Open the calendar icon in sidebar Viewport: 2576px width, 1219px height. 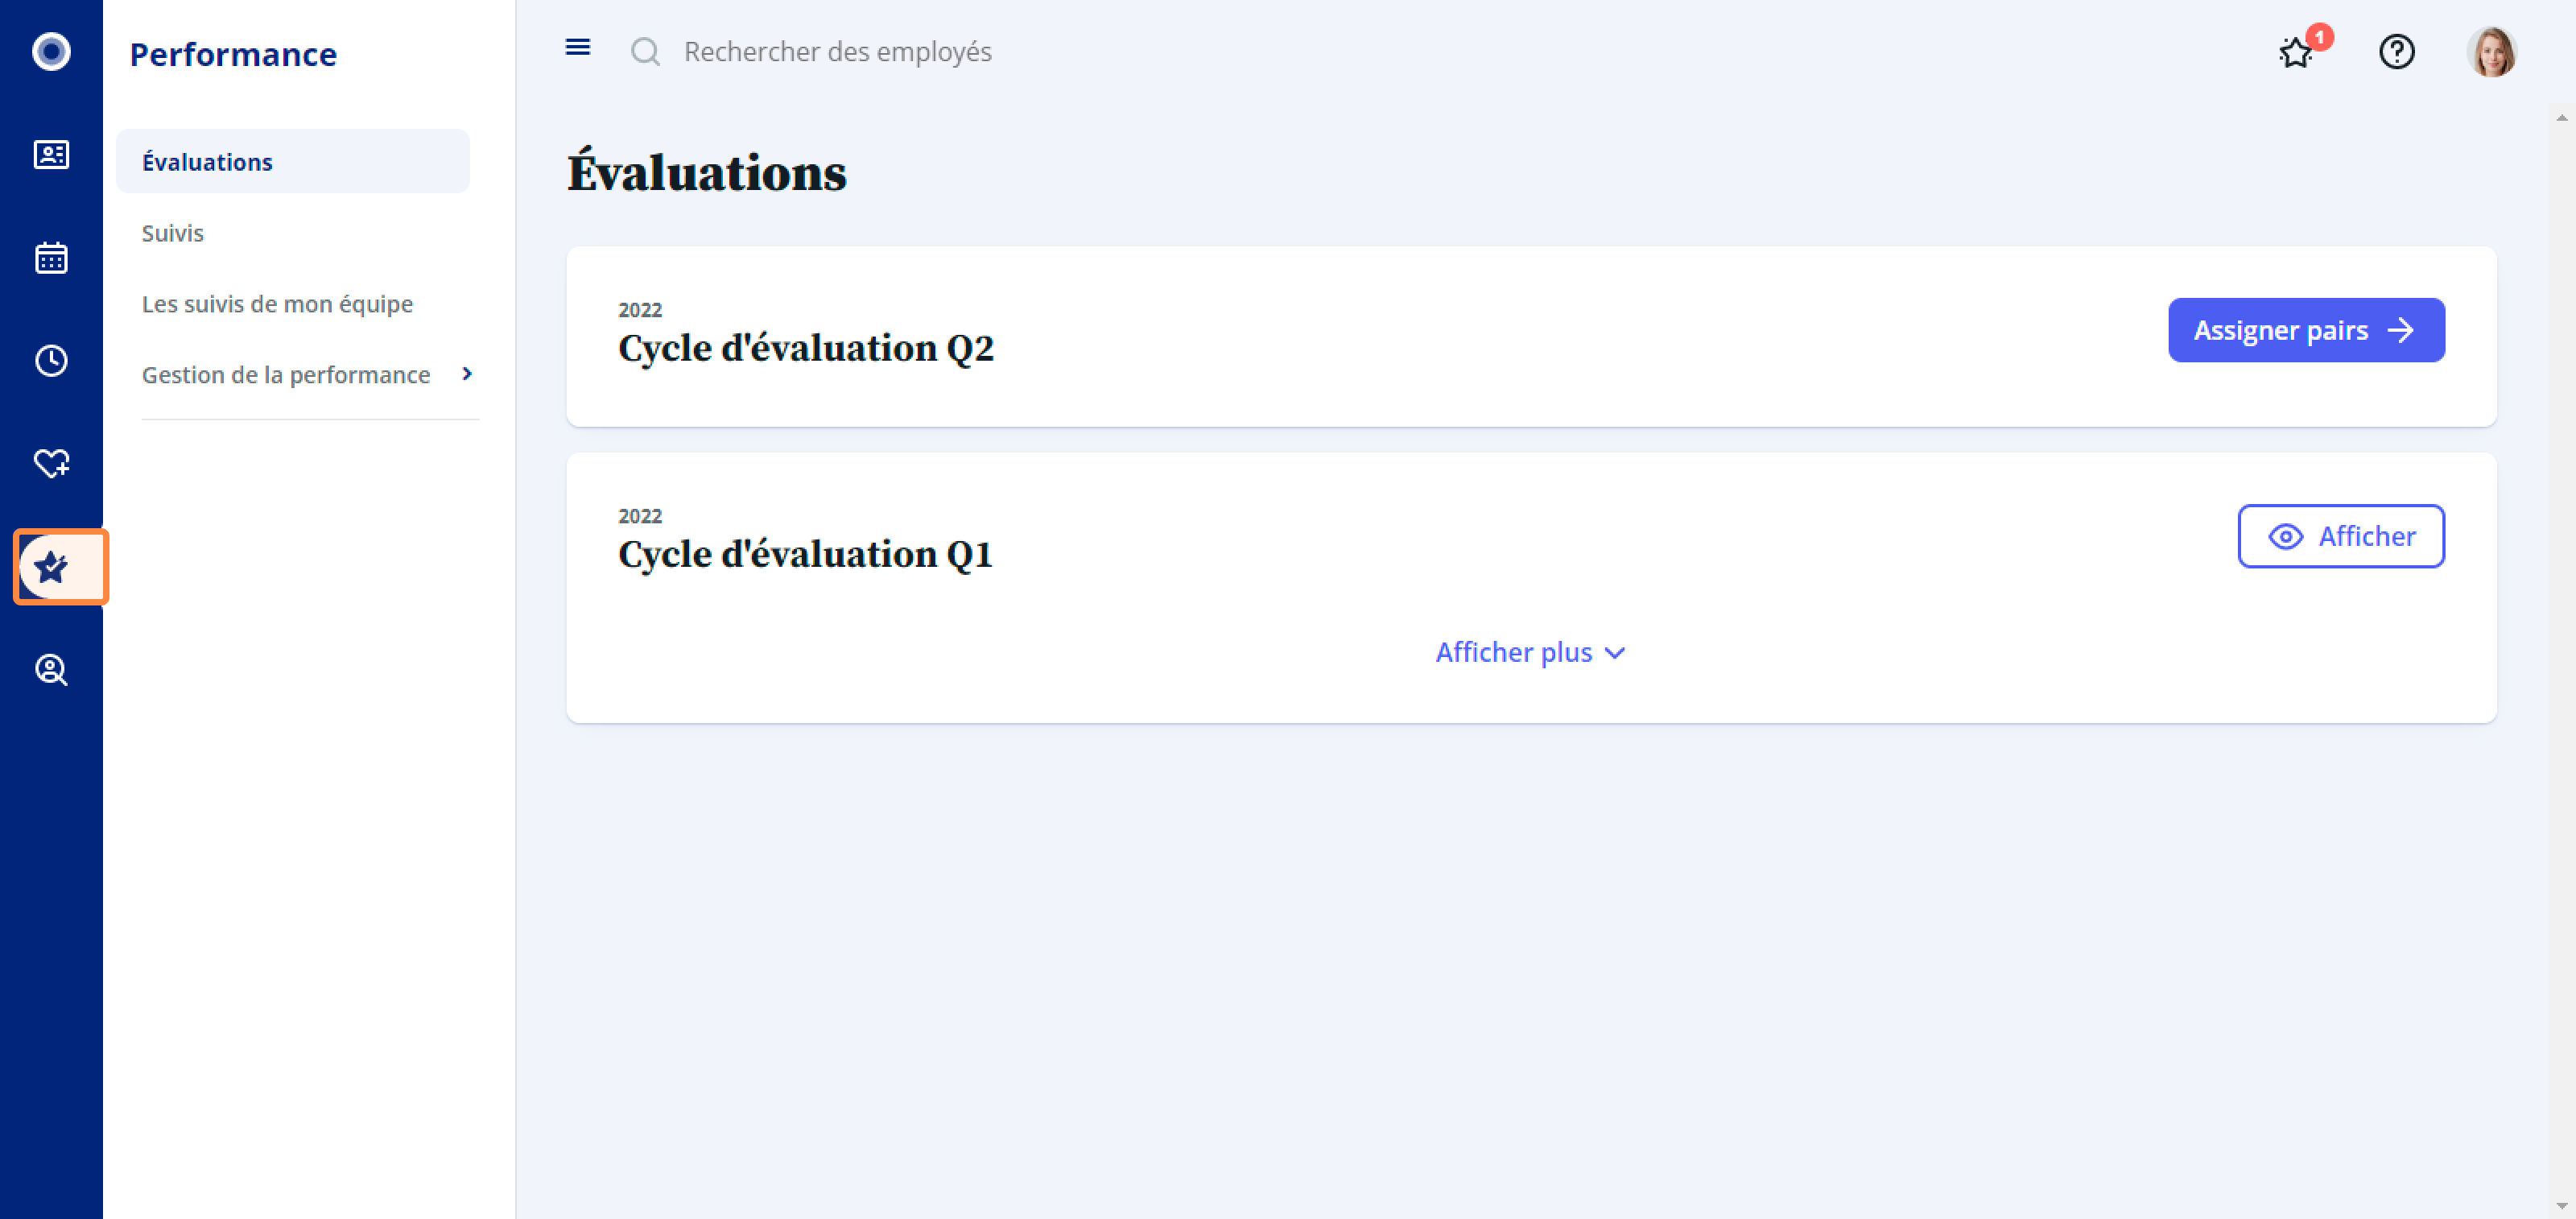[x=51, y=257]
